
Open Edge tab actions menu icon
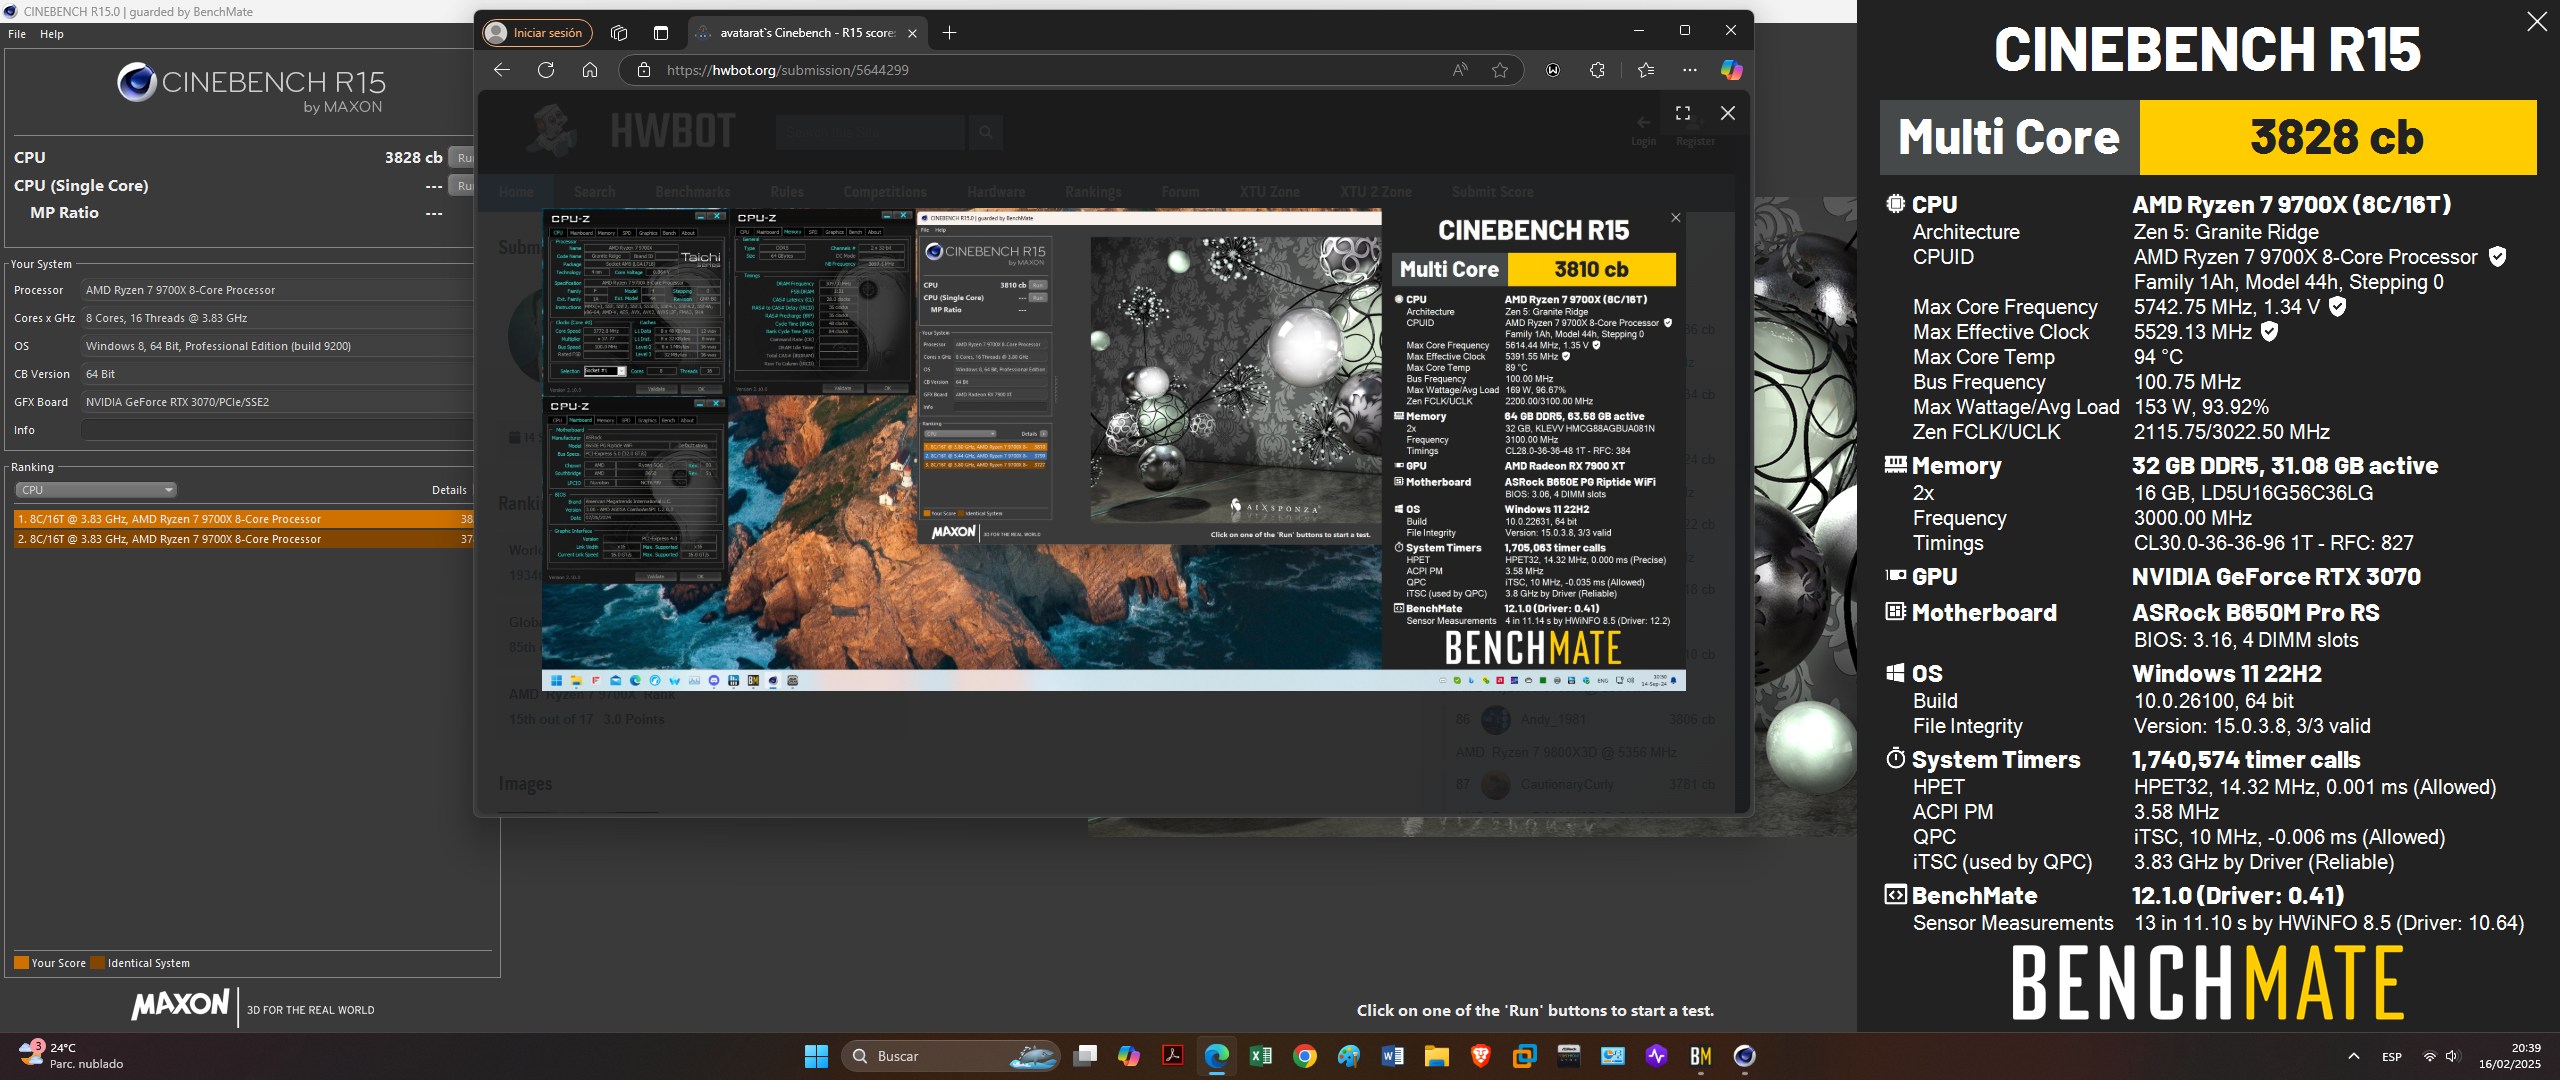661,33
